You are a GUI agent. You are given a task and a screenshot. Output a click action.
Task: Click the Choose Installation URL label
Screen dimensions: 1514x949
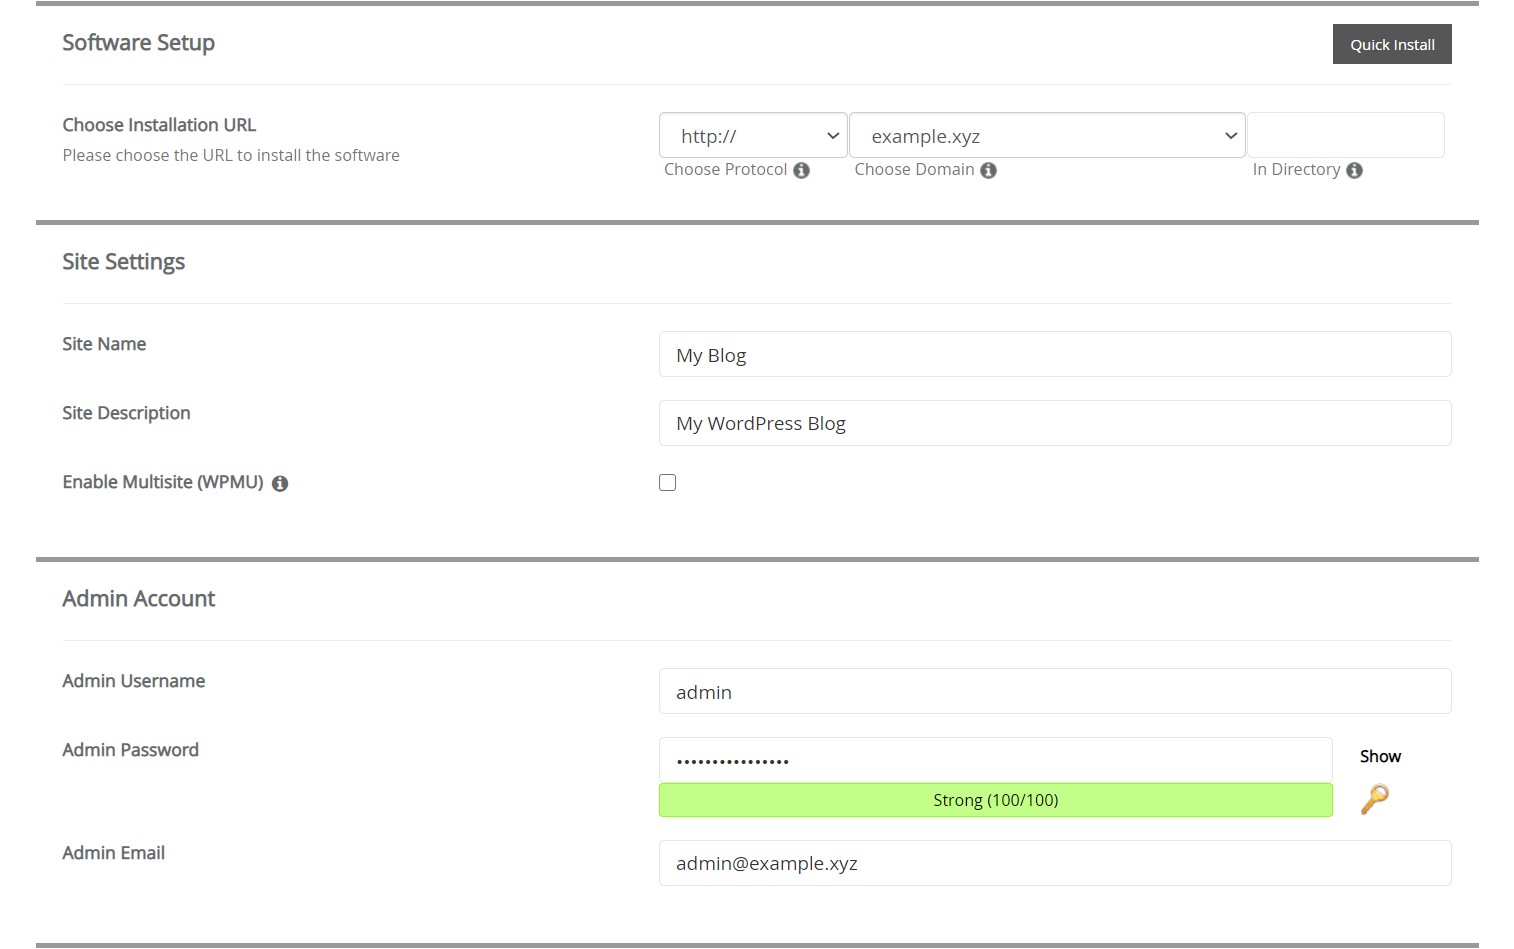pos(159,125)
